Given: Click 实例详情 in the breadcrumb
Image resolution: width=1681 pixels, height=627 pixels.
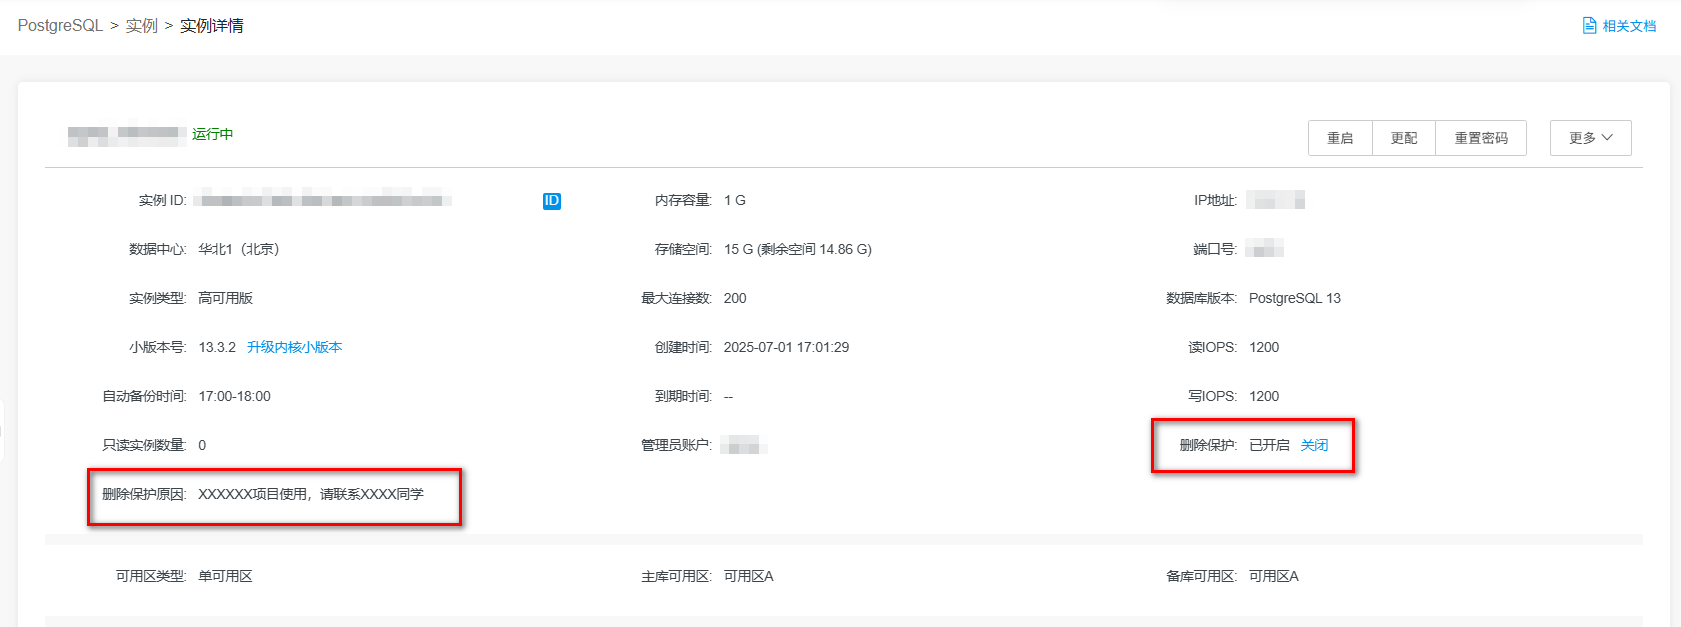Looking at the screenshot, I should pyautogui.click(x=211, y=26).
